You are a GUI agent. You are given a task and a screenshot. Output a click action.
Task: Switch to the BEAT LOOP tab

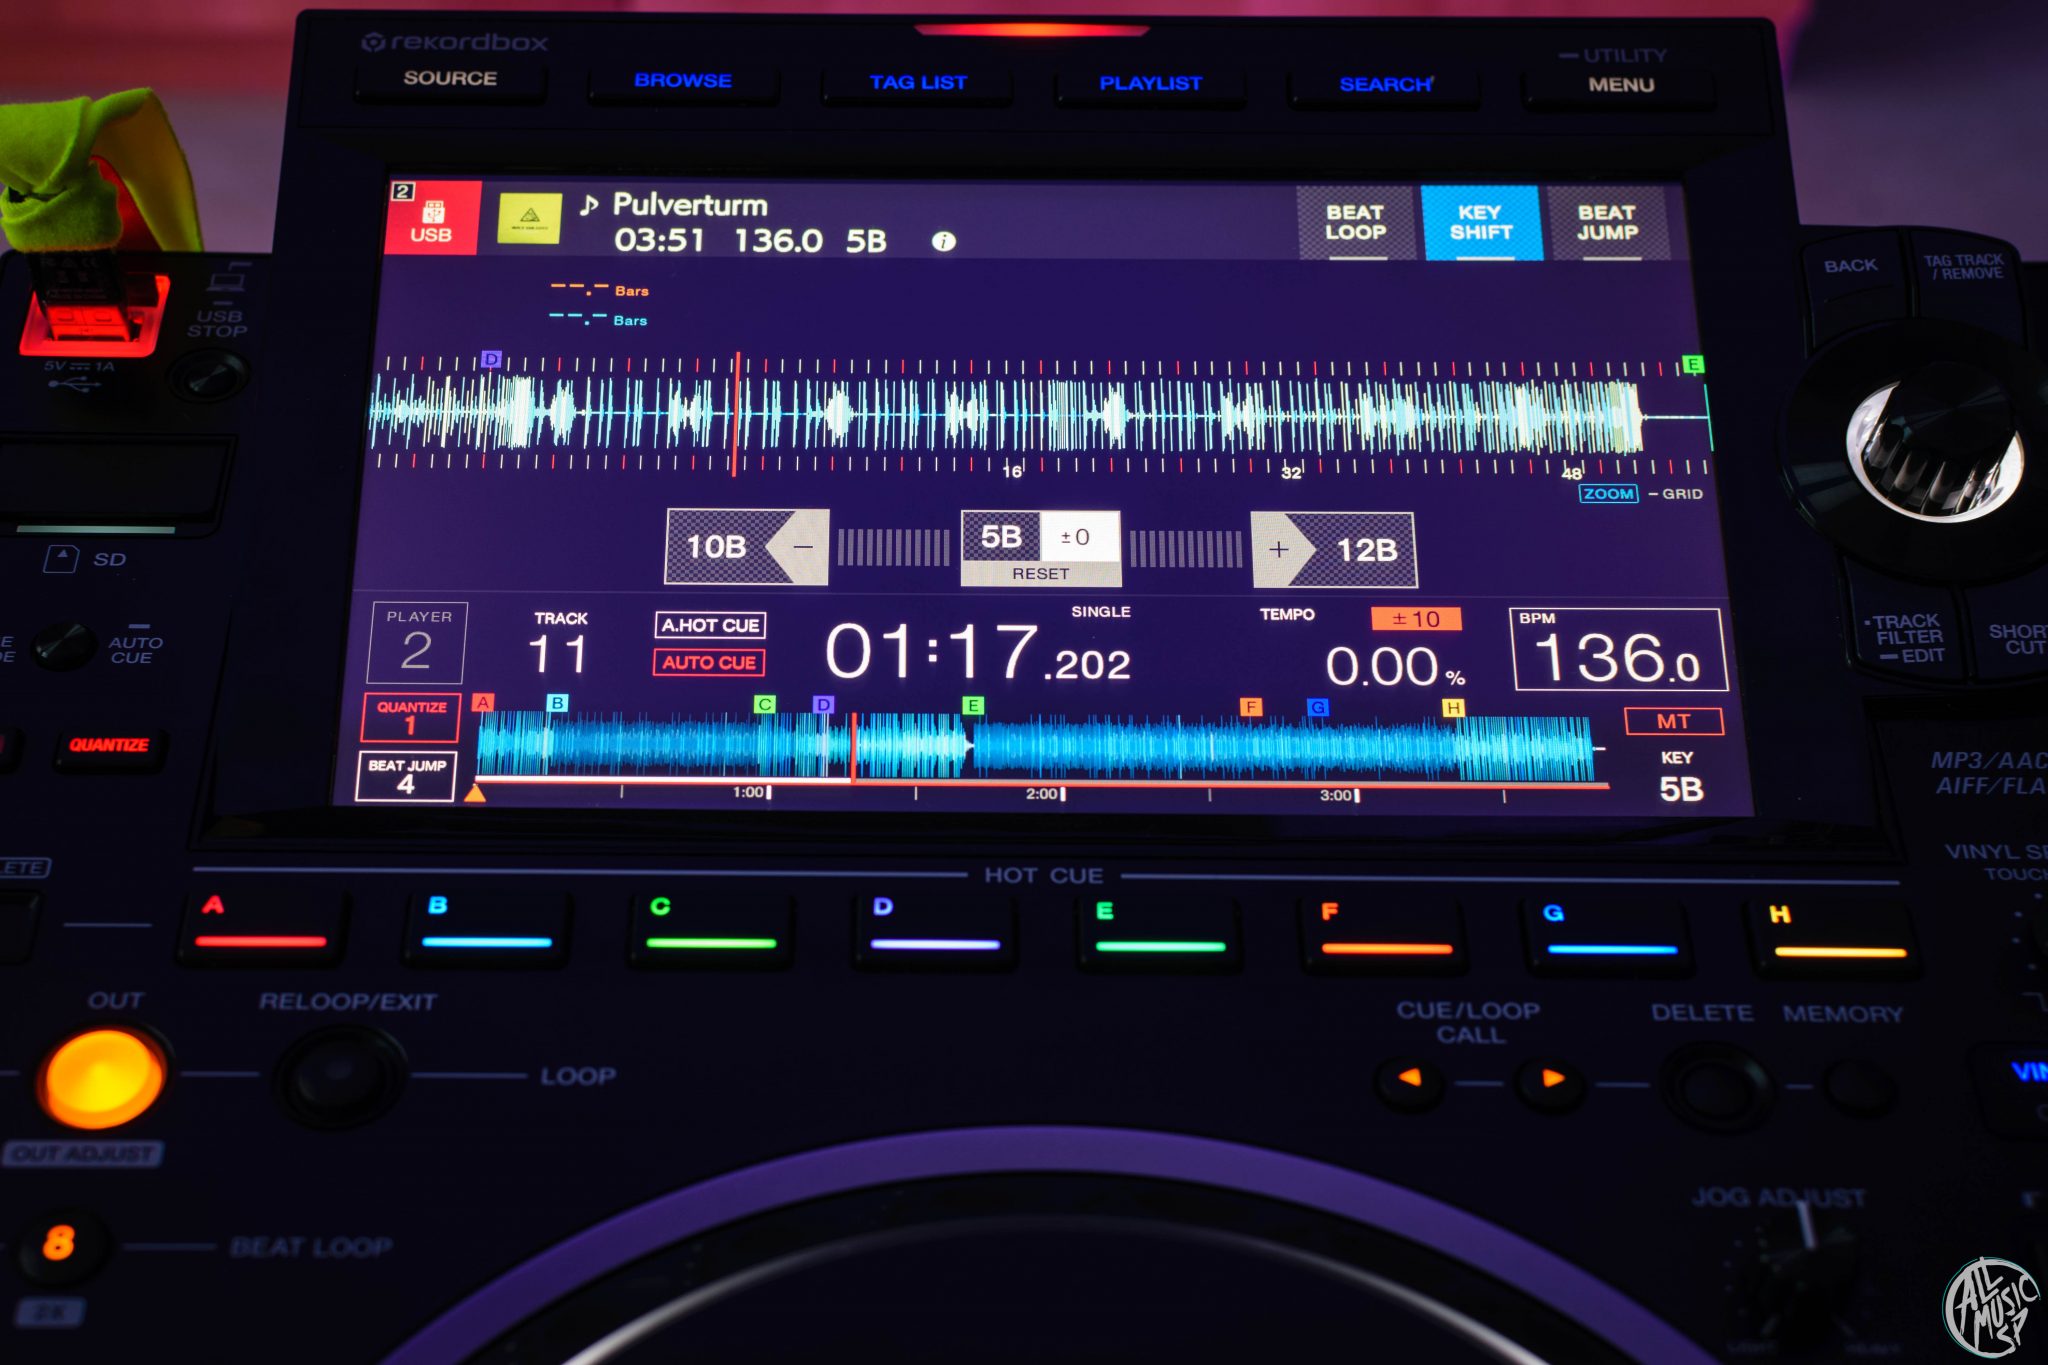coord(1357,222)
